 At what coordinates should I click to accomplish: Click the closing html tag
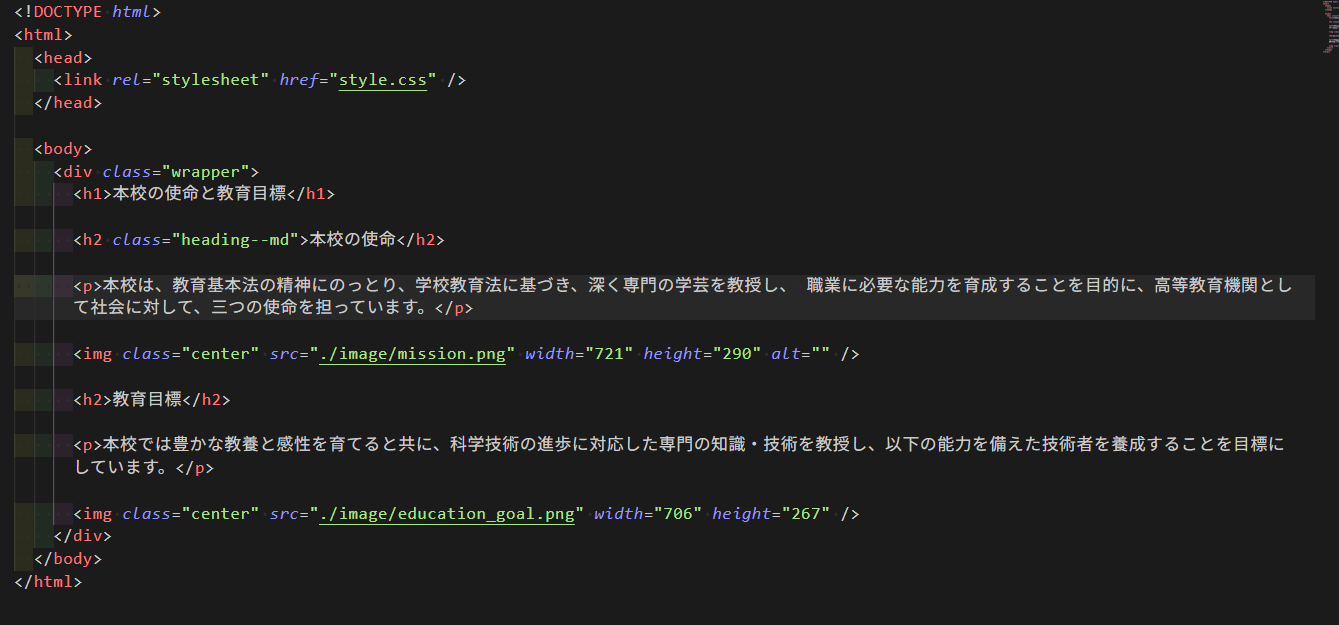[48, 582]
